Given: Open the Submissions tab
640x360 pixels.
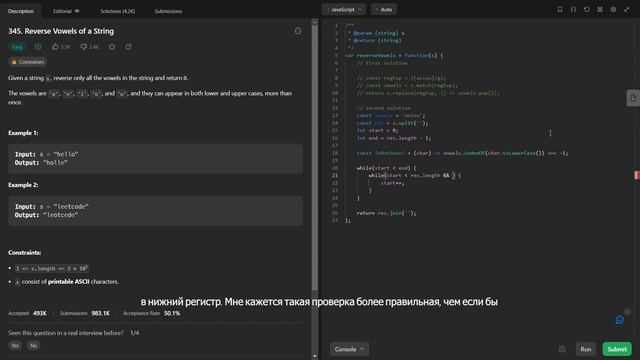Looking at the screenshot, I should pyautogui.click(x=168, y=11).
